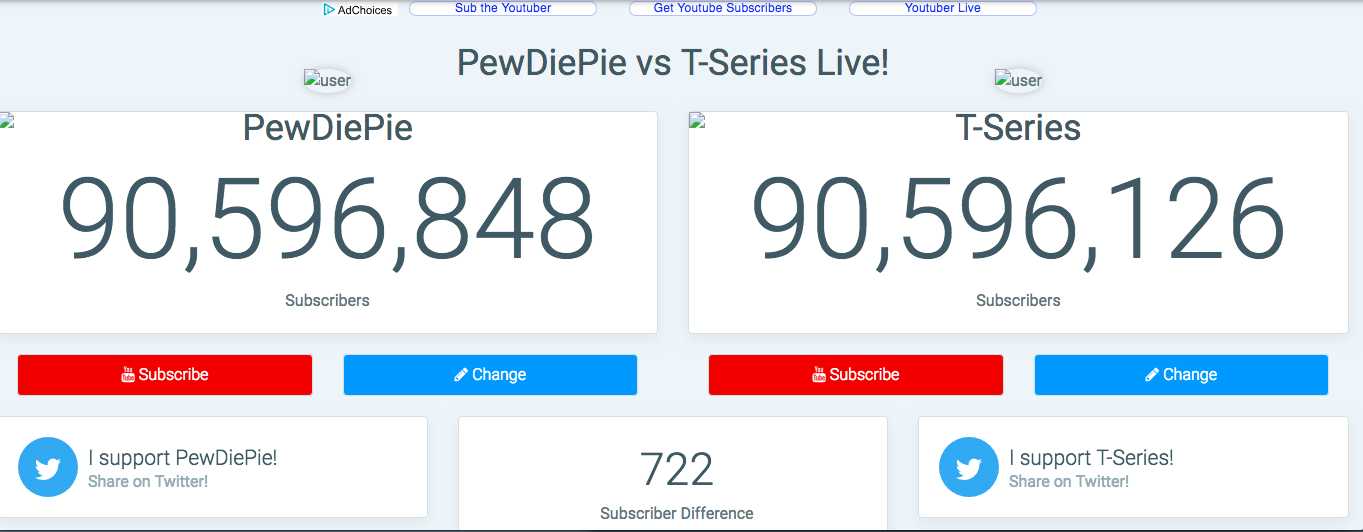Click pencil icon on PewDiePie Change button

click(x=461, y=375)
